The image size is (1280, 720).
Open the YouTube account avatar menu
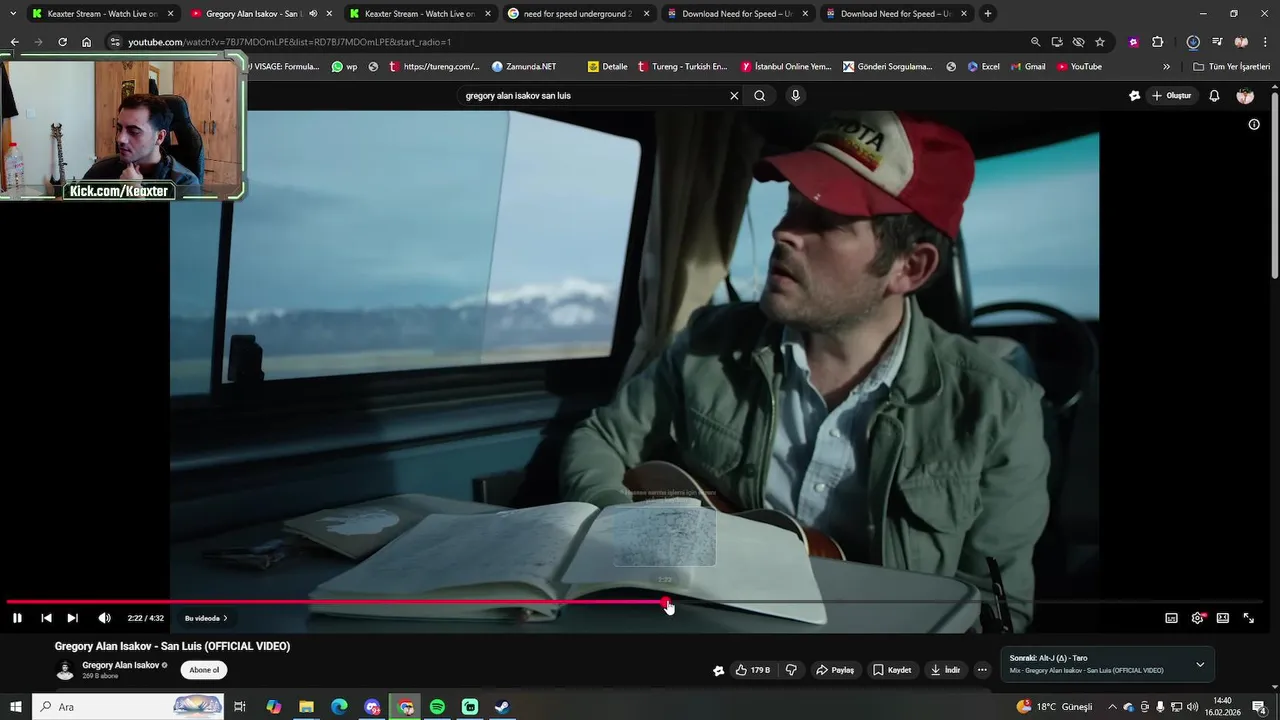point(1245,96)
